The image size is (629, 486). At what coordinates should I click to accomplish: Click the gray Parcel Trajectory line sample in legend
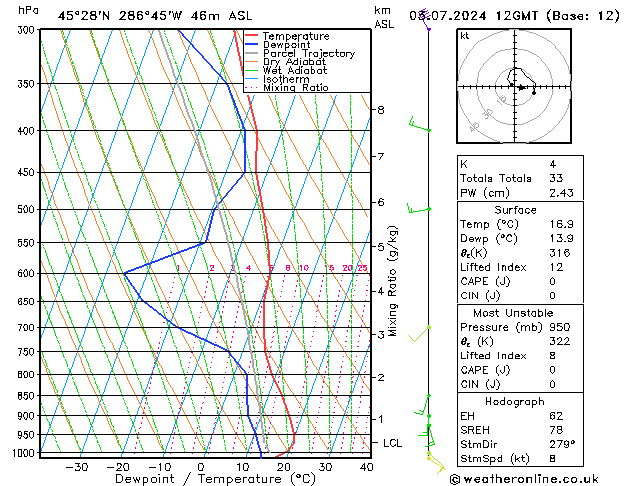click(251, 53)
